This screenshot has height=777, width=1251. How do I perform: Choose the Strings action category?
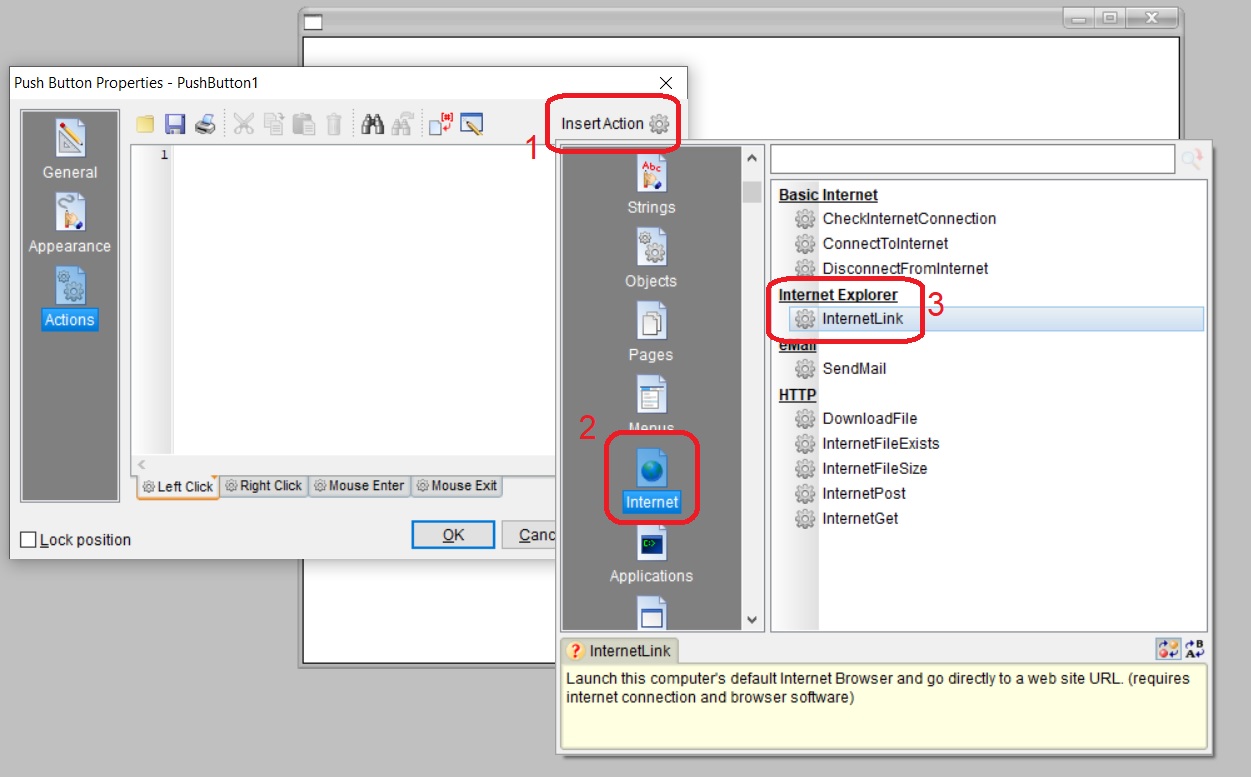tap(652, 187)
